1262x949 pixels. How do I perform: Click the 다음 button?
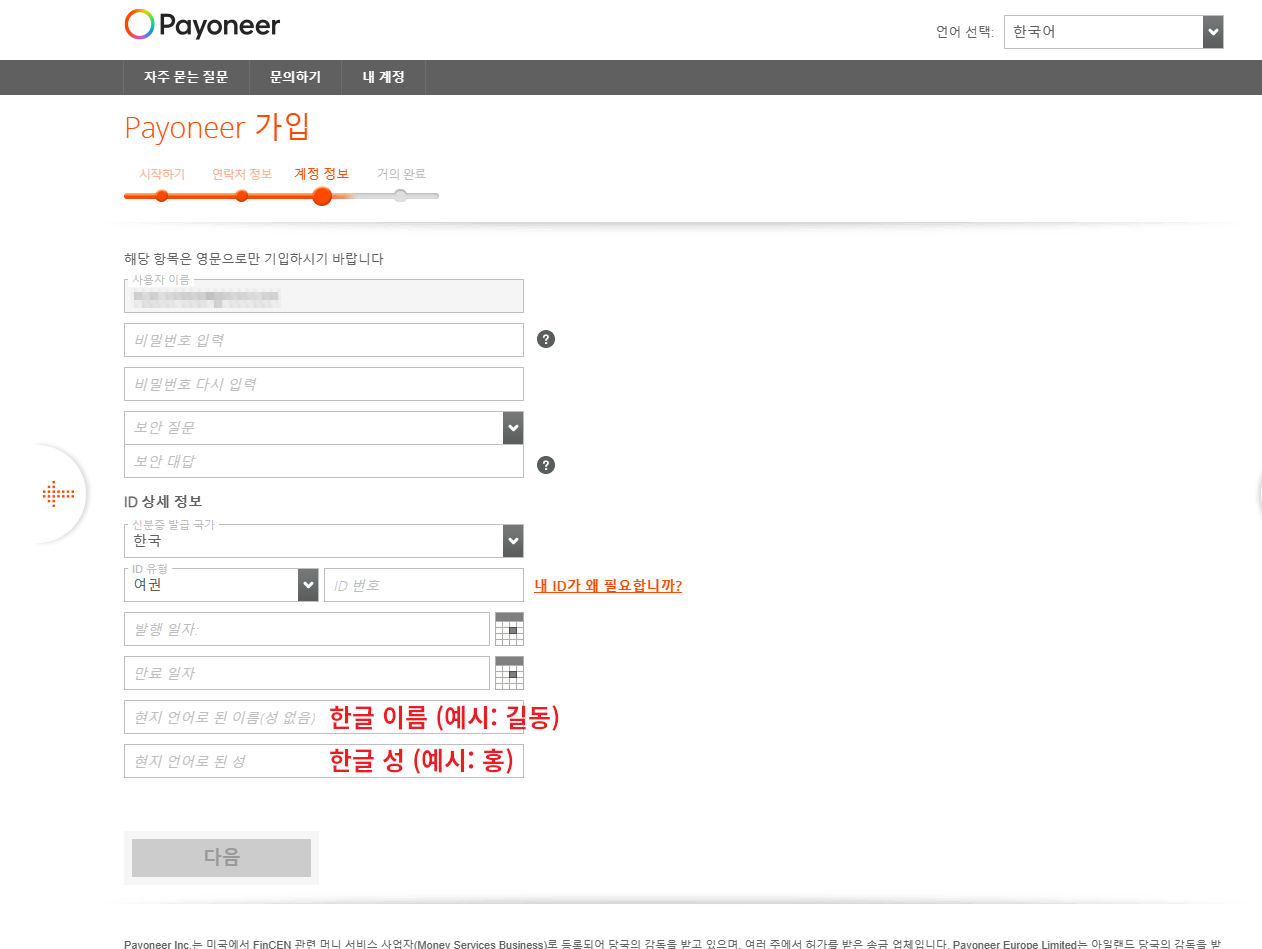tap(221, 858)
